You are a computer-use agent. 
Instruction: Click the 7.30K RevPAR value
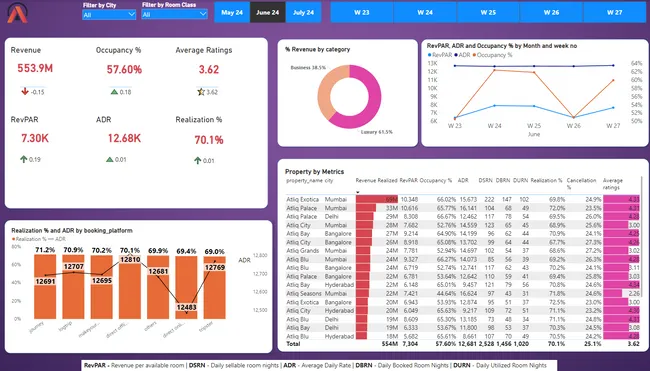pyautogui.click(x=35, y=138)
